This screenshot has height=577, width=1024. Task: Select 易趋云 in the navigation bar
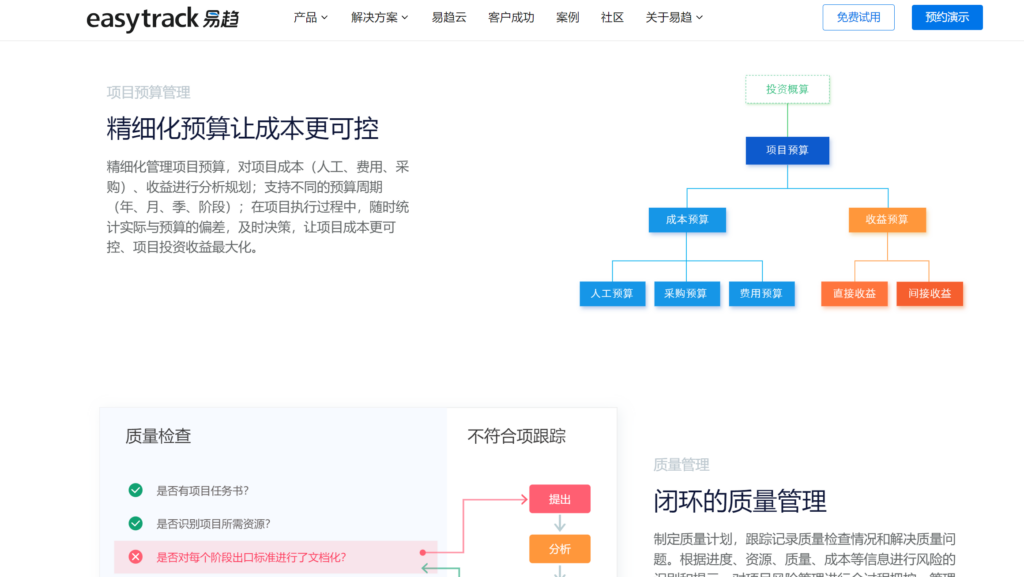click(447, 17)
